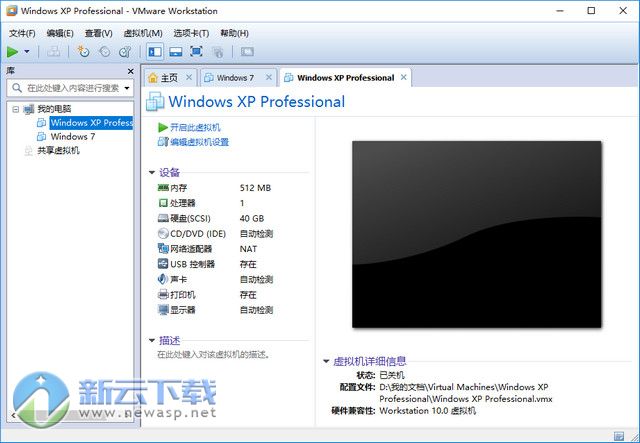
Task: Click the CD/DVD (IDE) disc icon
Action: click(163, 234)
